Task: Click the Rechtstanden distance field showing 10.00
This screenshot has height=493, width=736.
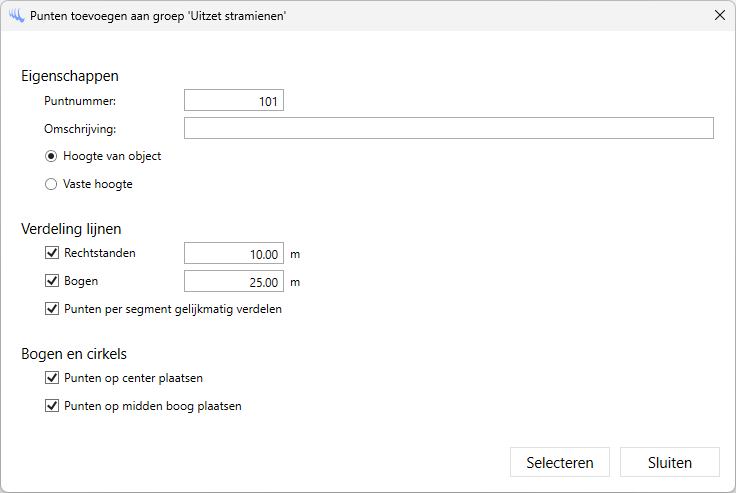Action: point(234,254)
